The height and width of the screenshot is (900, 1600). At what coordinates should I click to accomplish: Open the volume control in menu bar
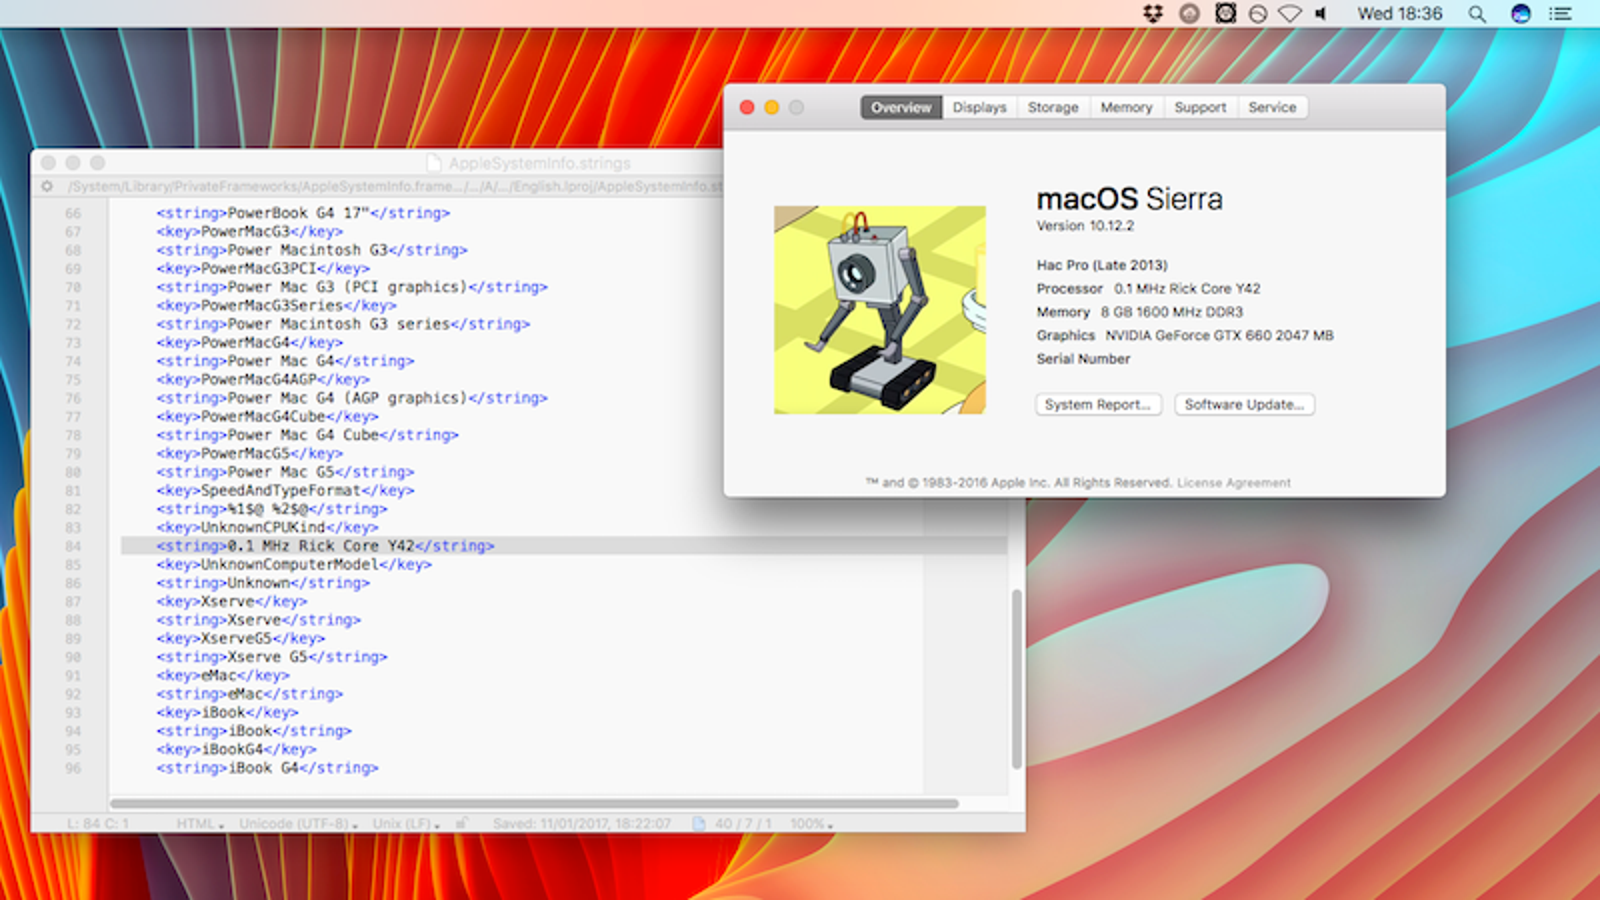click(x=1321, y=14)
